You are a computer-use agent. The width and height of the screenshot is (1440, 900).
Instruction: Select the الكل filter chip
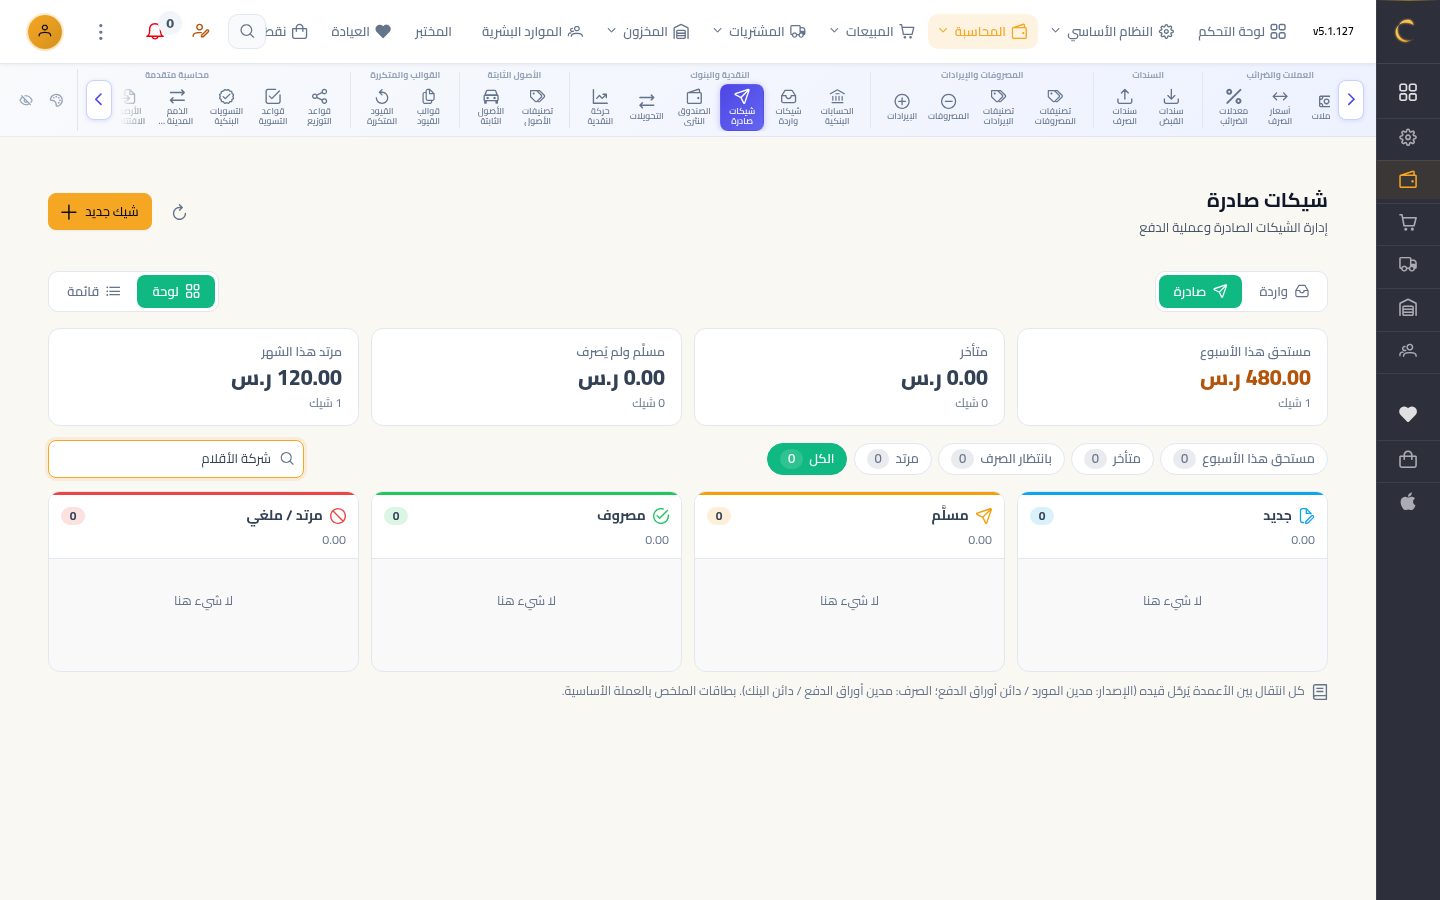tap(807, 459)
